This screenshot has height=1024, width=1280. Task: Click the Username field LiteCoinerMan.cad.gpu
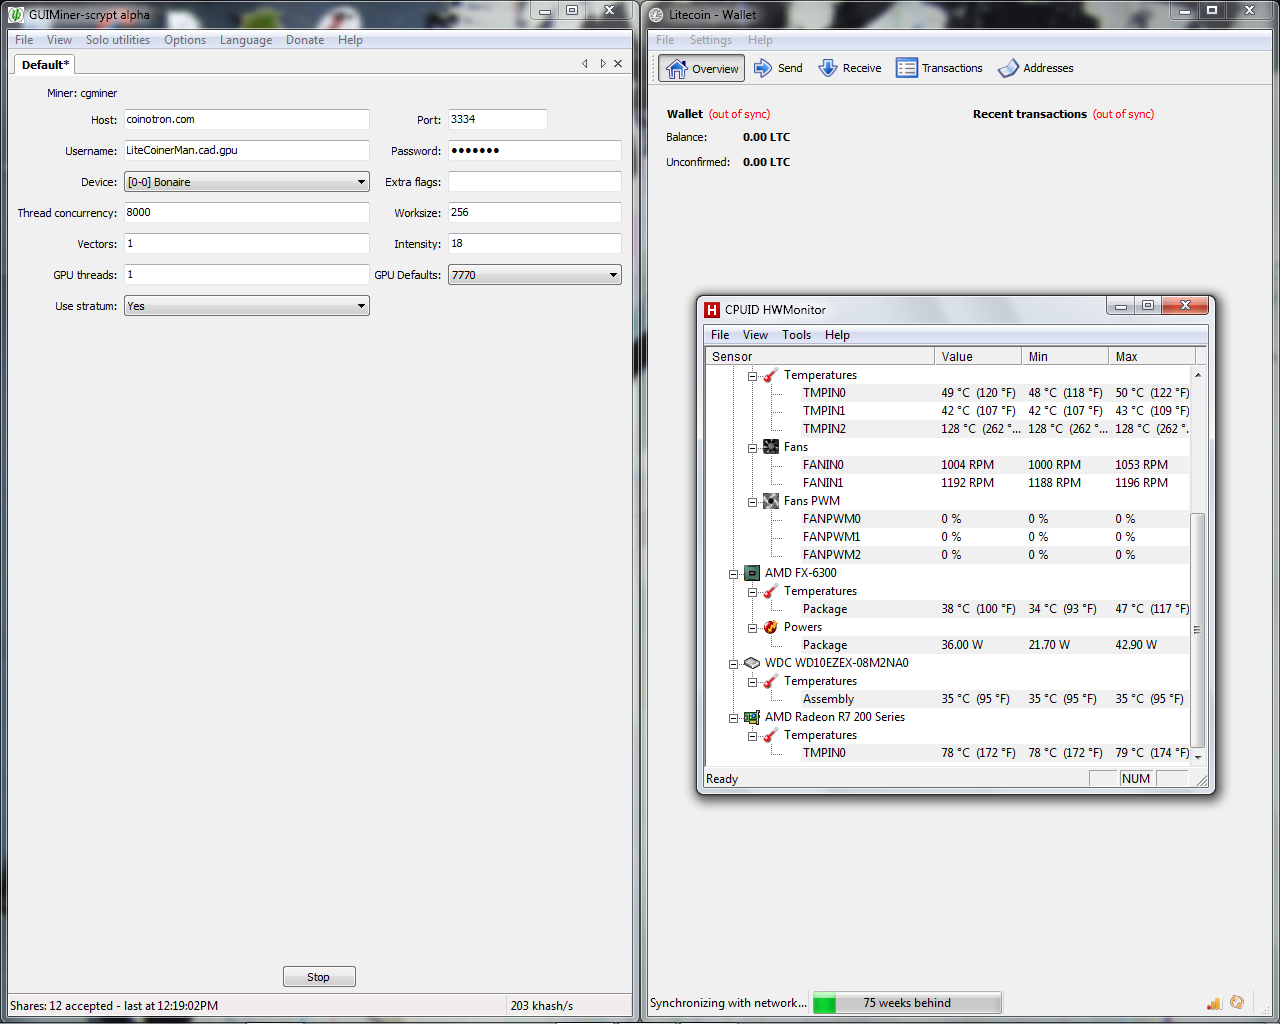pyautogui.click(x=247, y=150)
